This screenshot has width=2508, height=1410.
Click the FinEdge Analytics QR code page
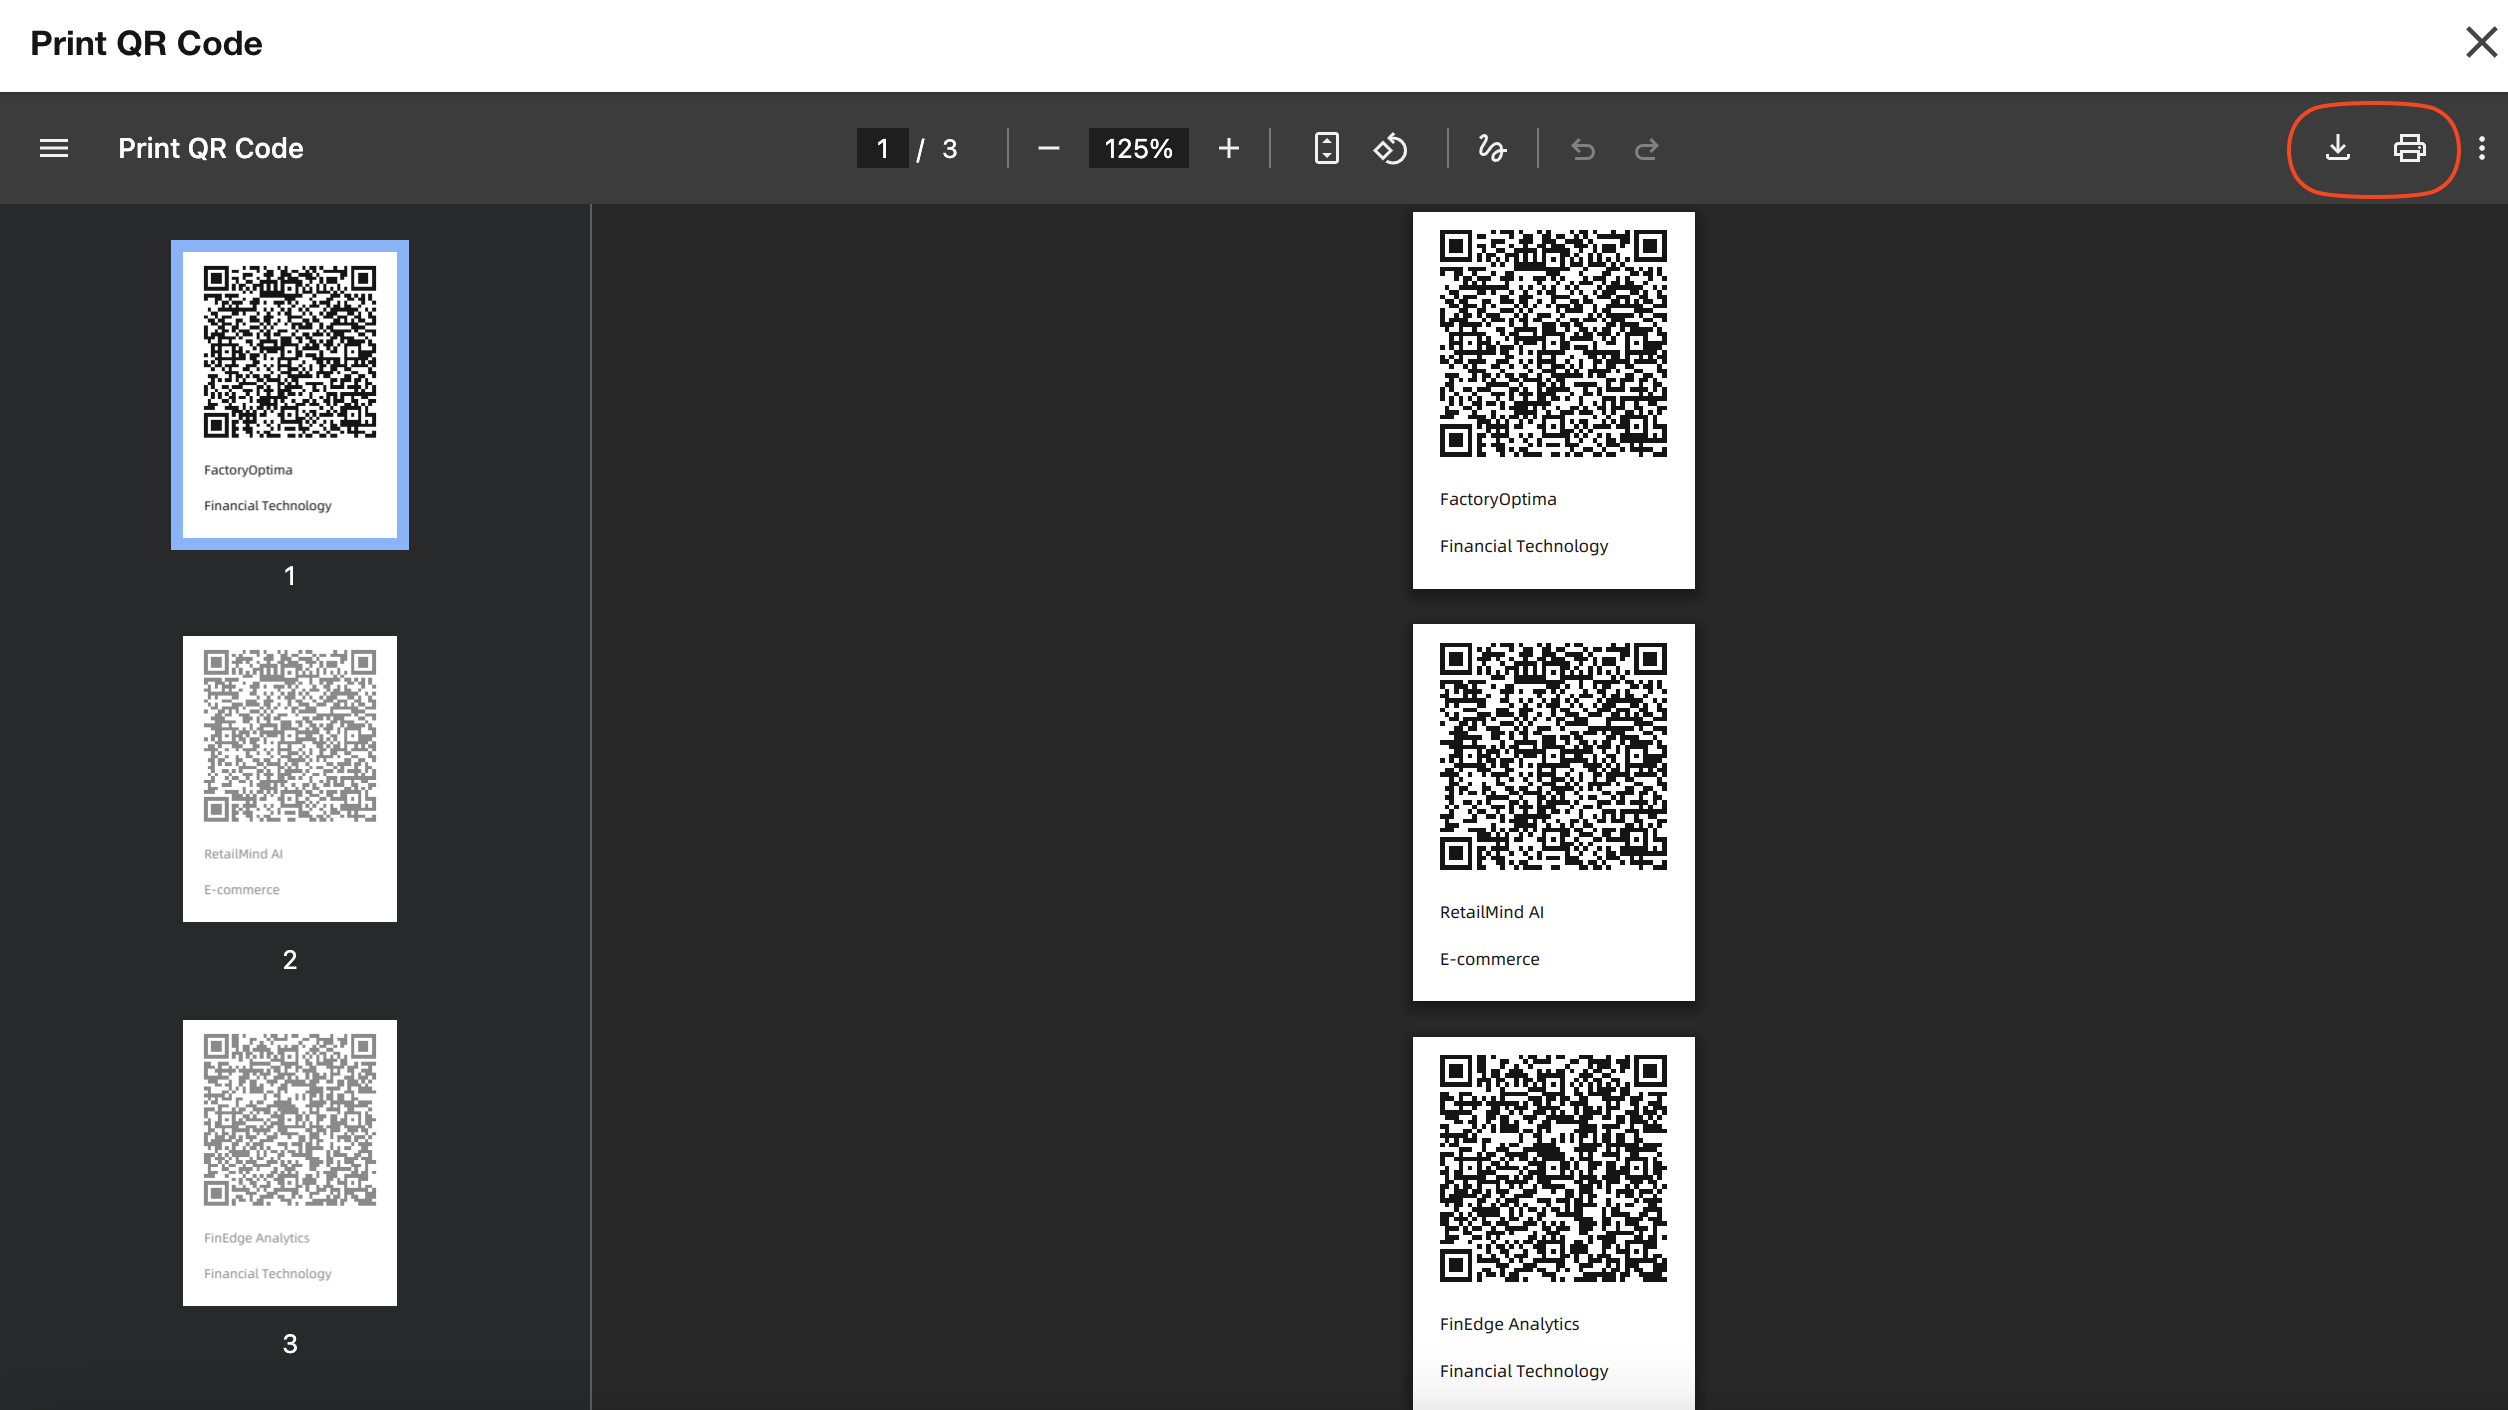click(x=1553, y=1220)
